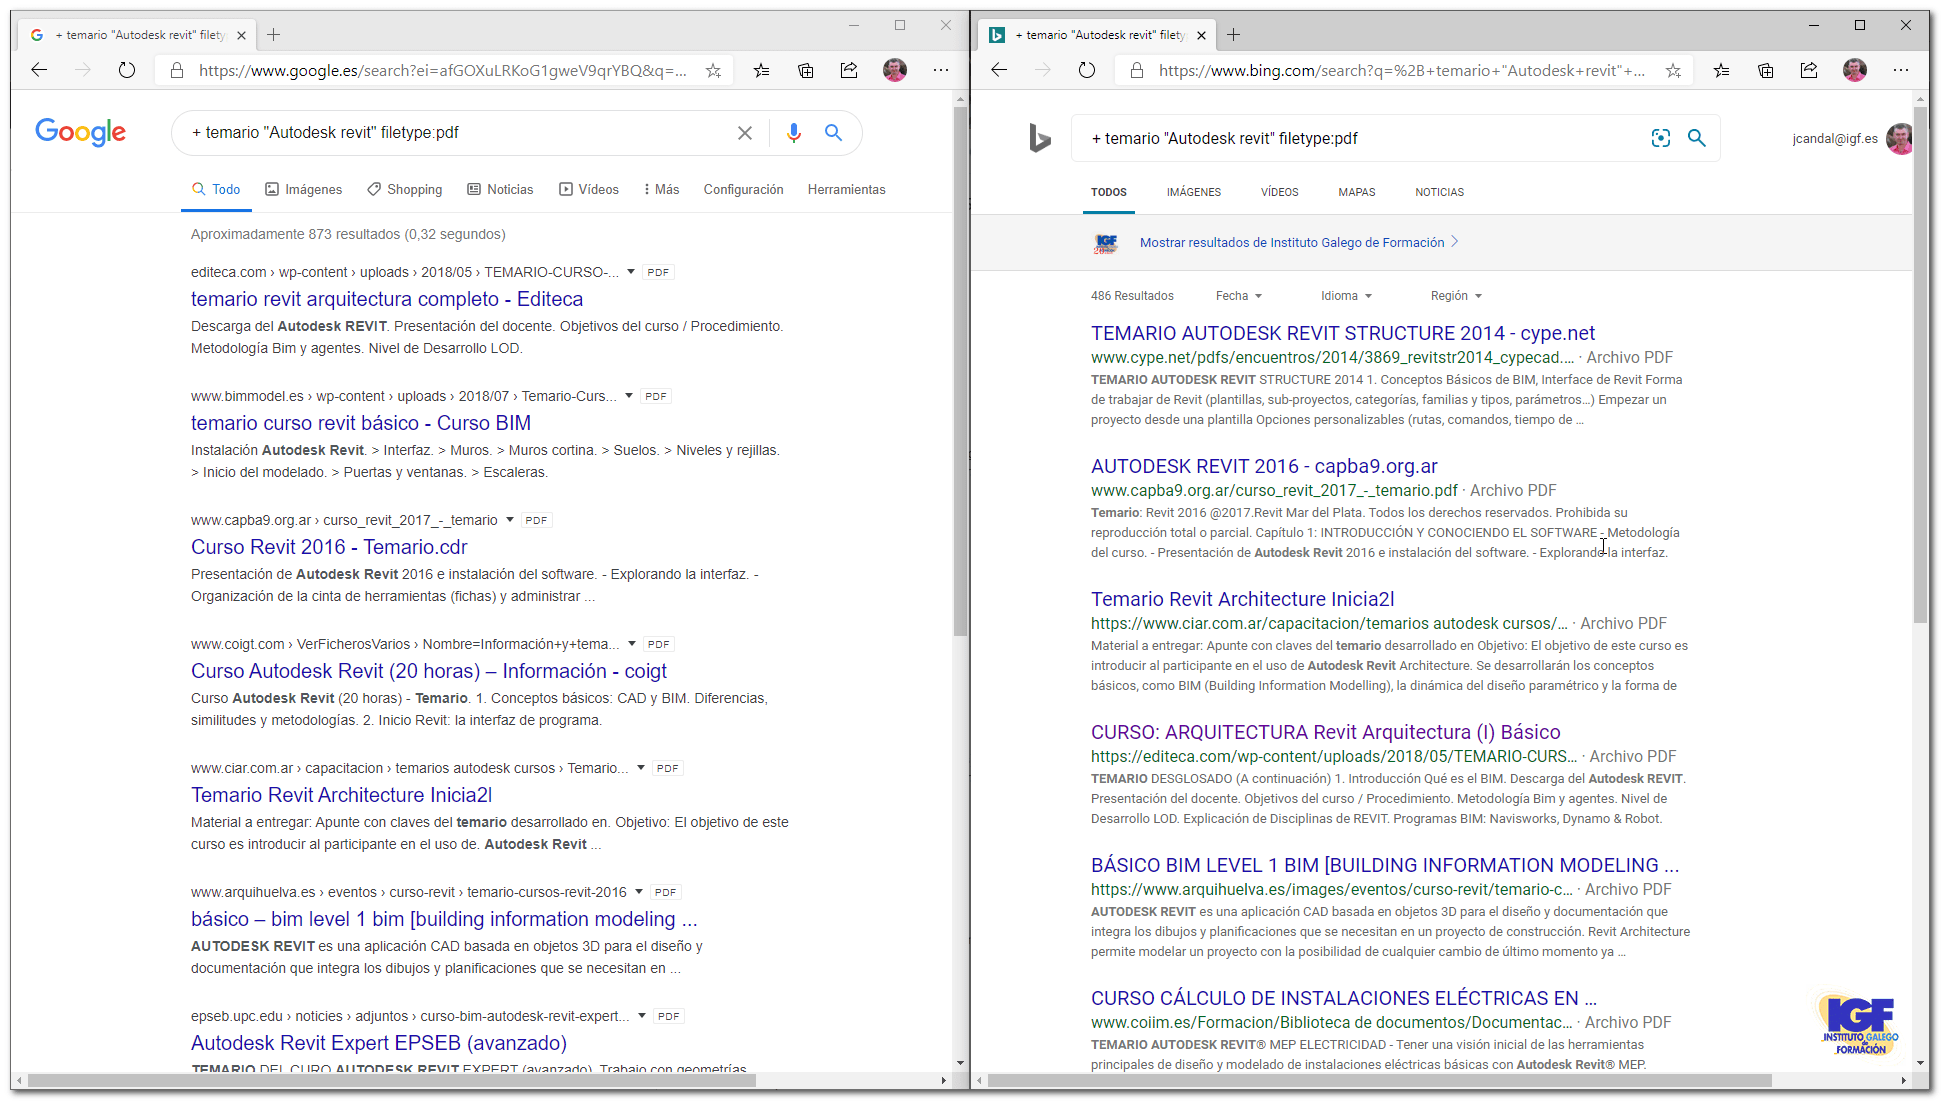Screen dimensions: 1941x1101
Task: Refresh the Google browser window
Action: click(x=126, y=70)
